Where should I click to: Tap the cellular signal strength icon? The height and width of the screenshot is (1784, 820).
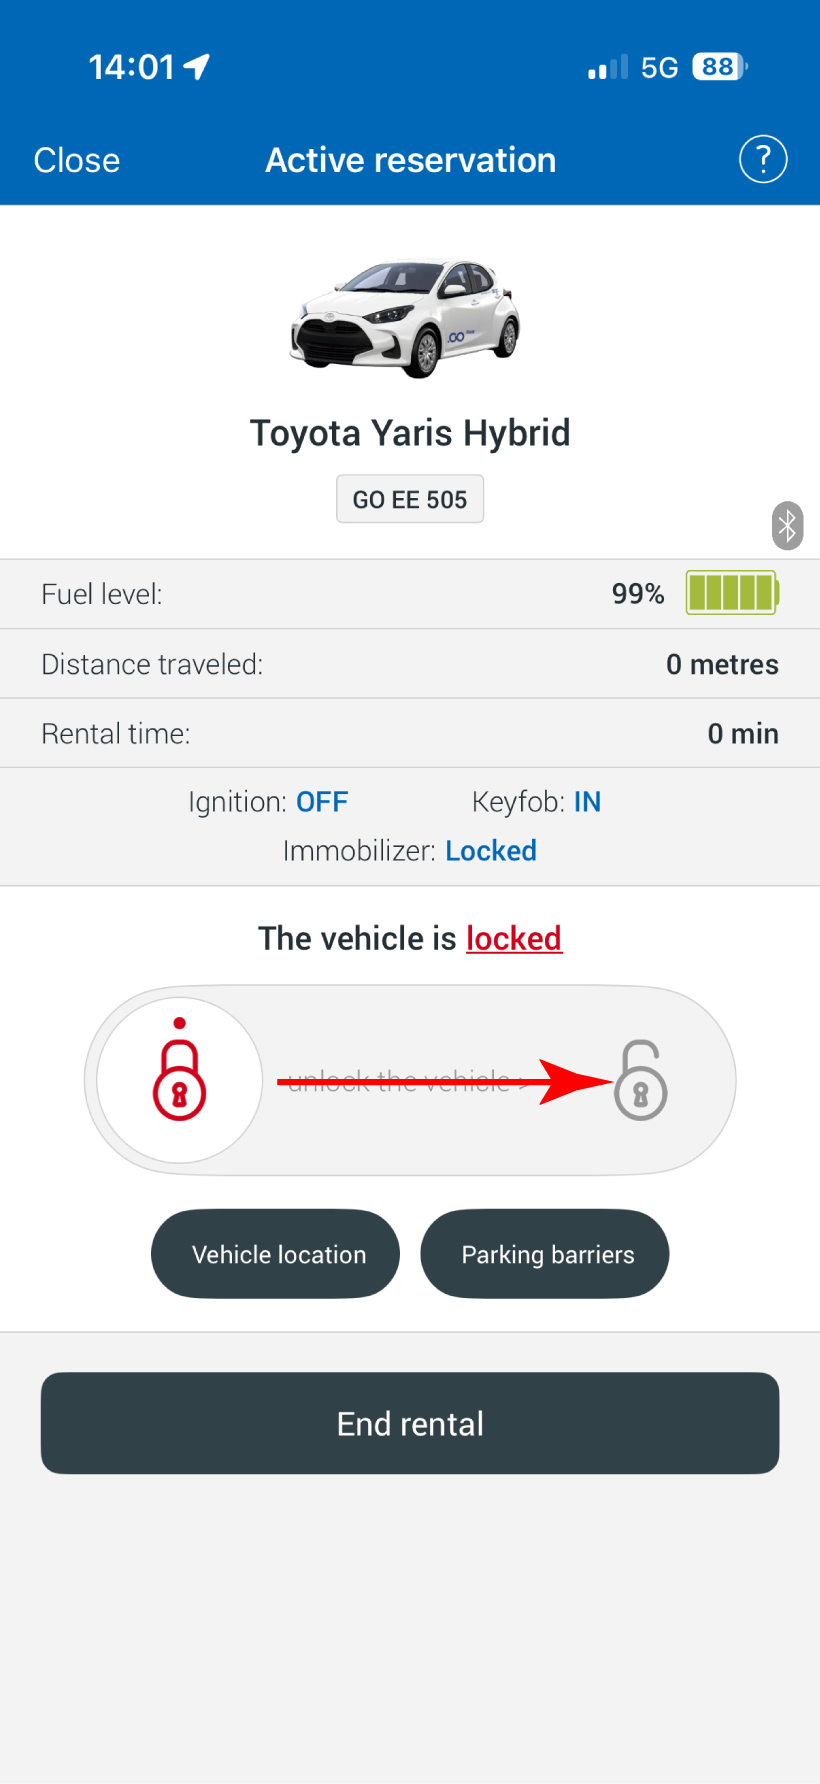(x=608, y=68)
